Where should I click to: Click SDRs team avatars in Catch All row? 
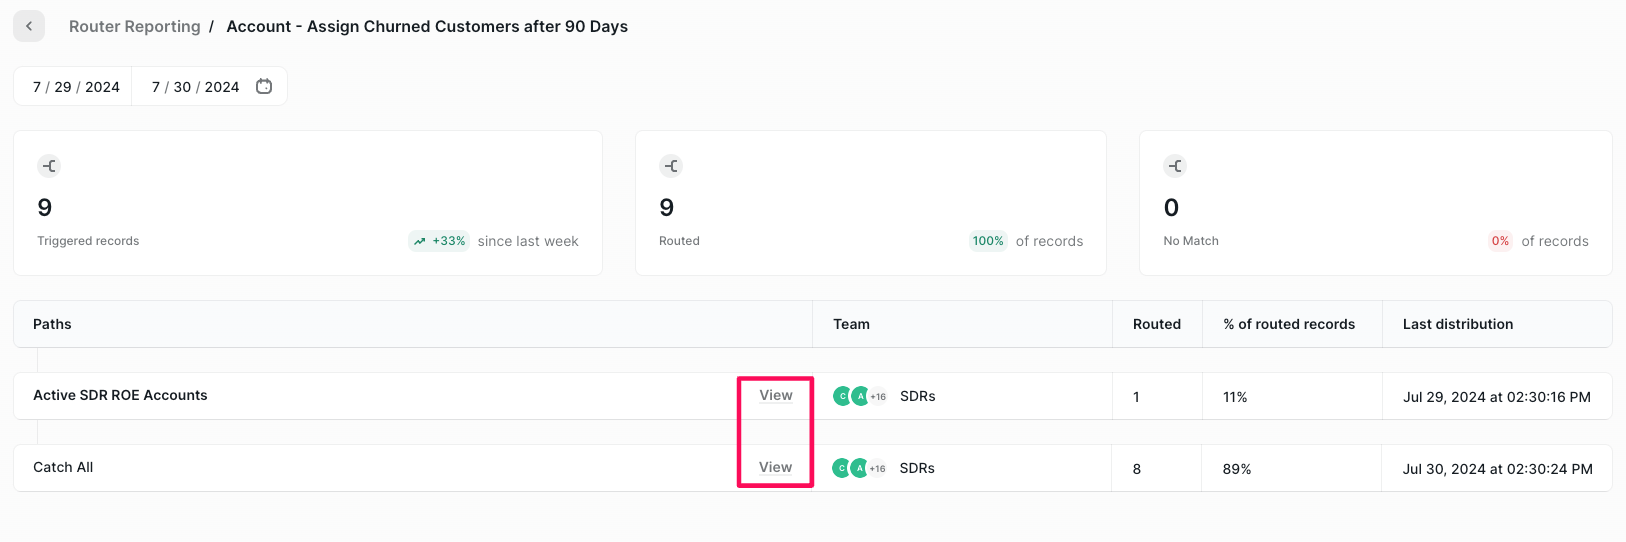[x=860, y=468]
